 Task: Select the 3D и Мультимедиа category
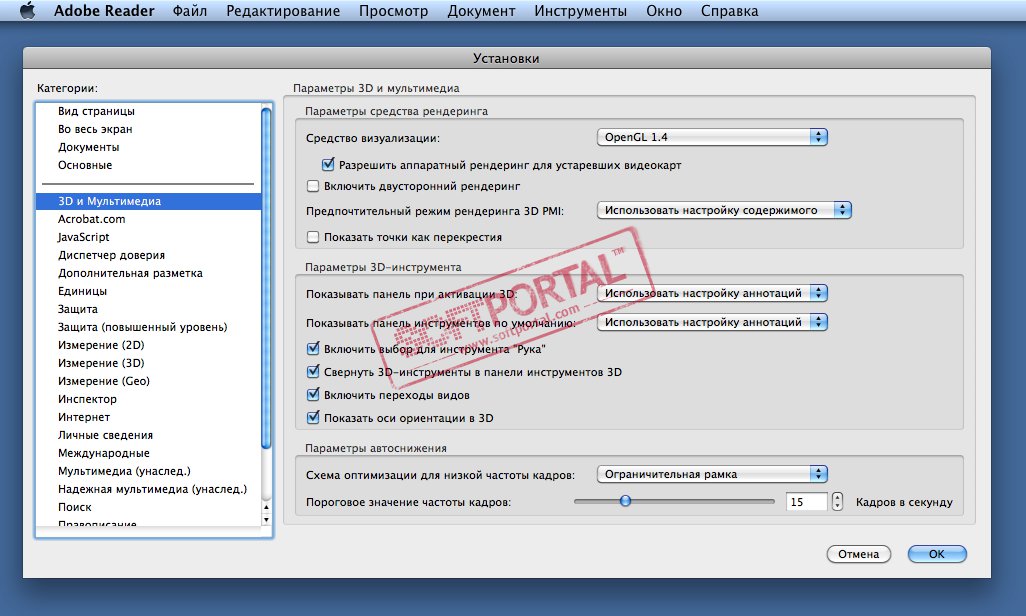coord(149,201)
